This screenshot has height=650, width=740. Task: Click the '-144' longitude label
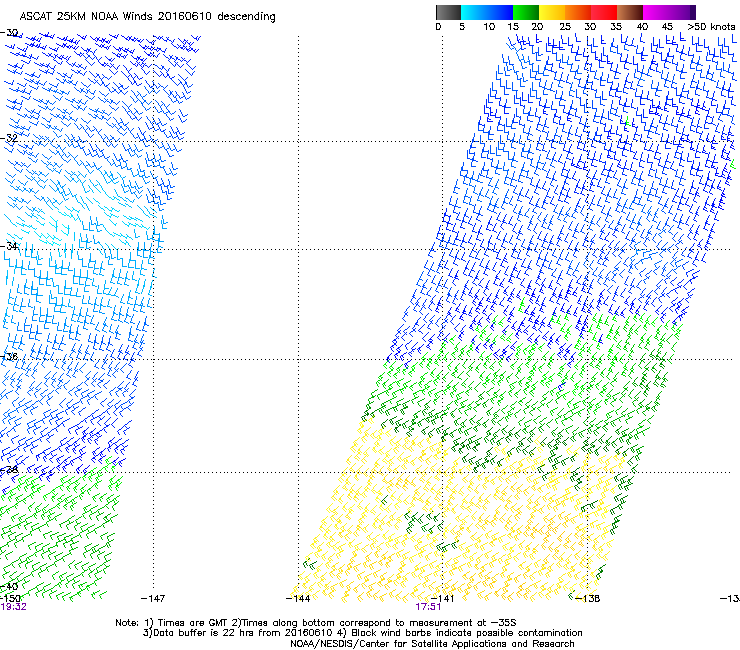298,598
